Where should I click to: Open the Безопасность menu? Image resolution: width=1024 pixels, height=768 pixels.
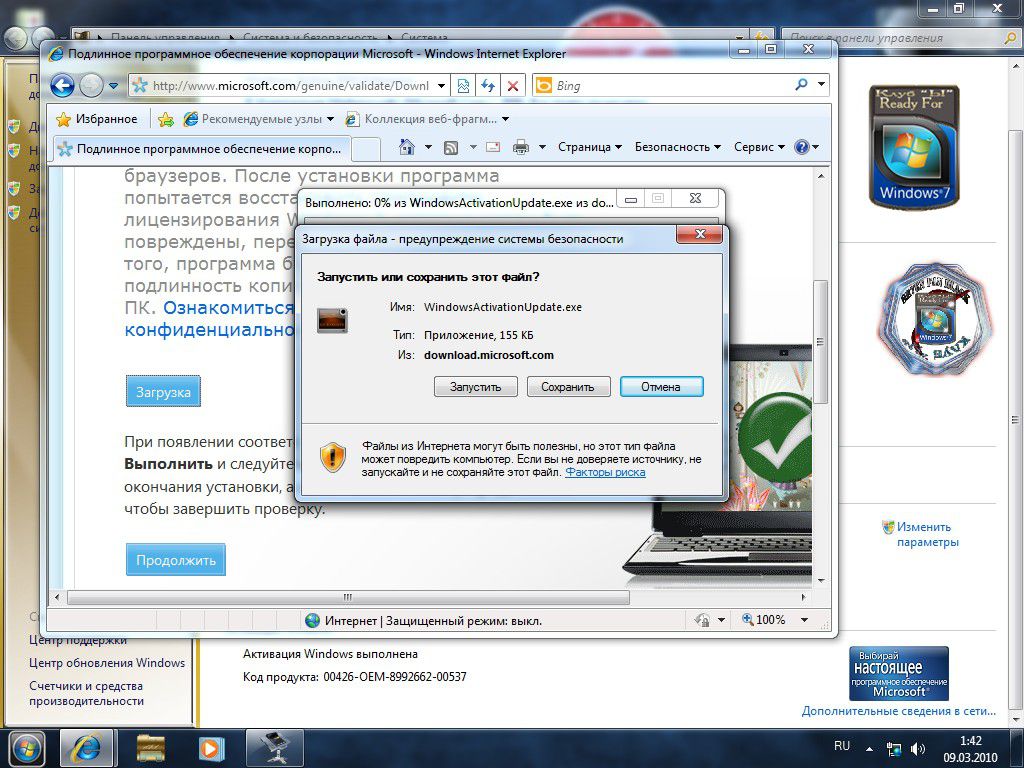[677, 147]
